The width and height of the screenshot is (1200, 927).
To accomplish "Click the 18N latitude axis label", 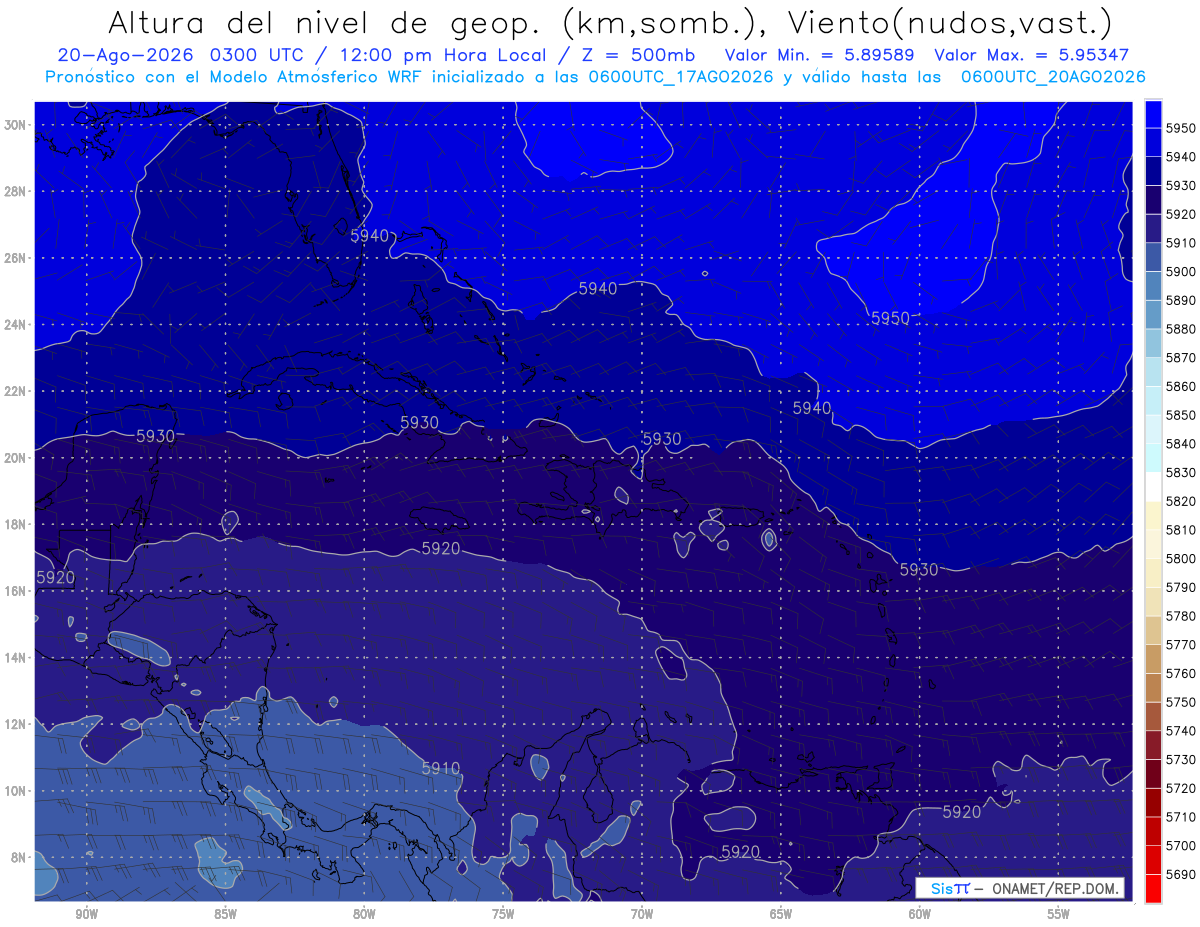I will coord(17,525).
